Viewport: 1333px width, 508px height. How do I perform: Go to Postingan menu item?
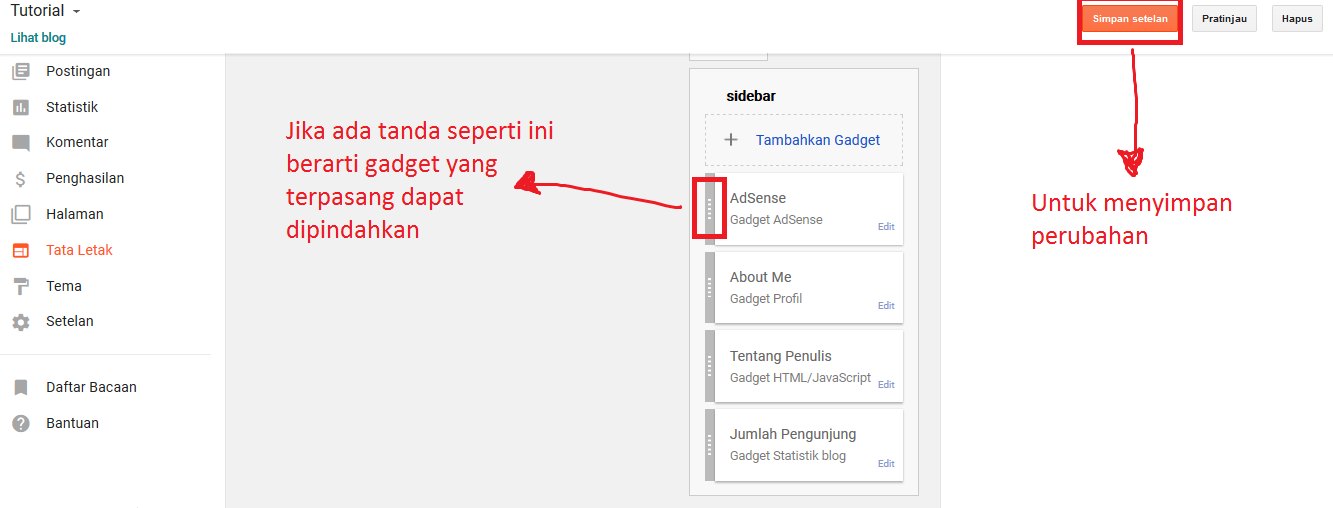(78, 71)
